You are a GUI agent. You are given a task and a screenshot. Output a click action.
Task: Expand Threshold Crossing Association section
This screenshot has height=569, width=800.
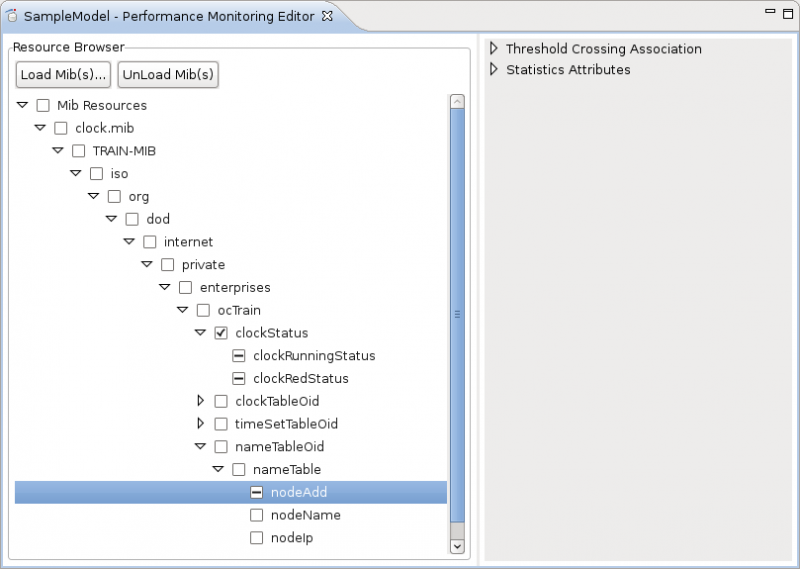(493, 48)
